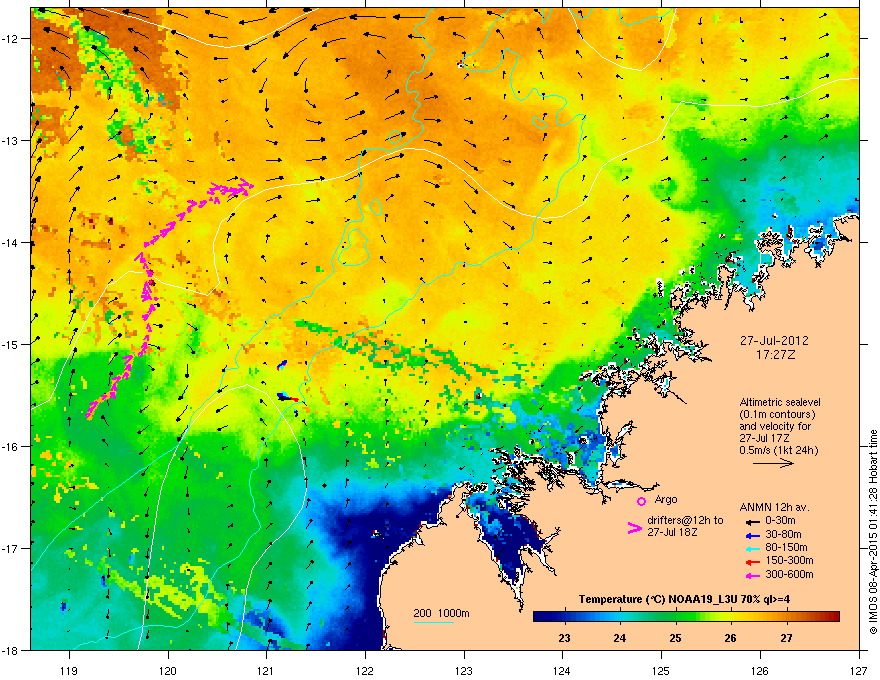Click the magenta 300-600m ANMN arrow
Viewport: 880px width, 680px height.
tap(753, 575)
